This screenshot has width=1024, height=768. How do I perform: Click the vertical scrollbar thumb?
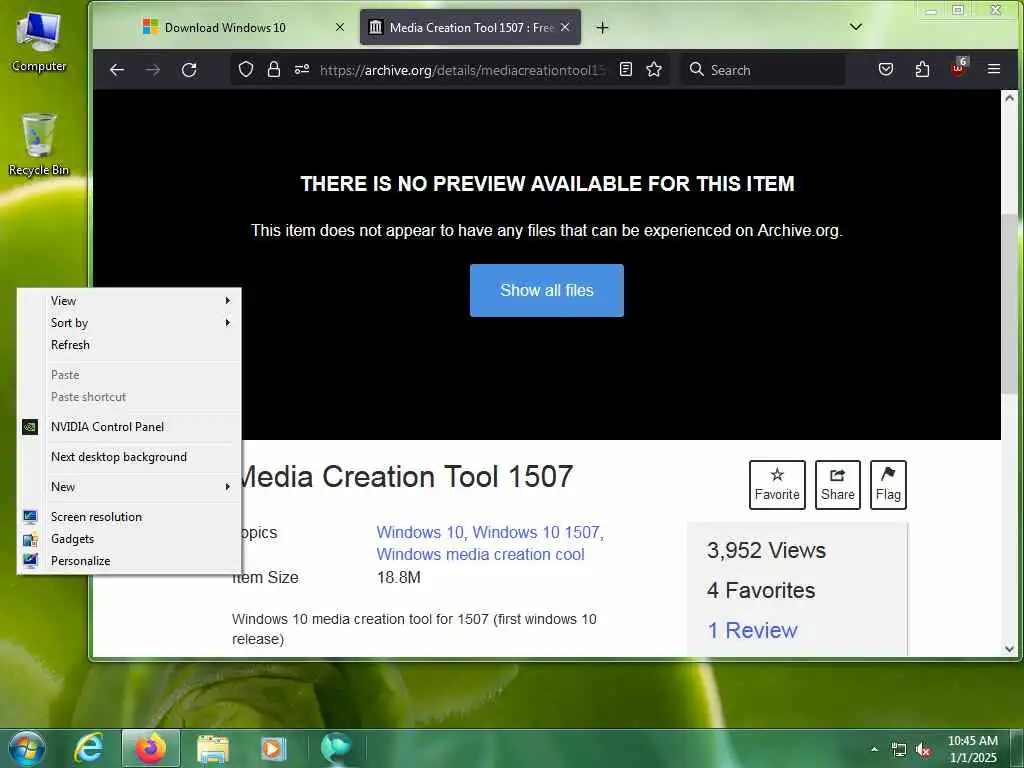(x=1010, y=304)
